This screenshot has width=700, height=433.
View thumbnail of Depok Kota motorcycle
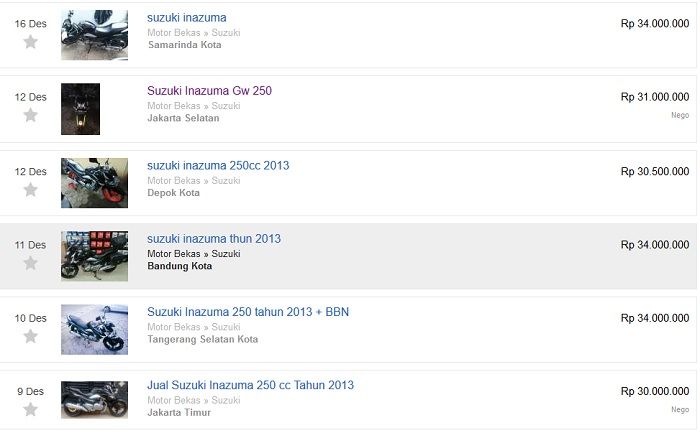94,183
